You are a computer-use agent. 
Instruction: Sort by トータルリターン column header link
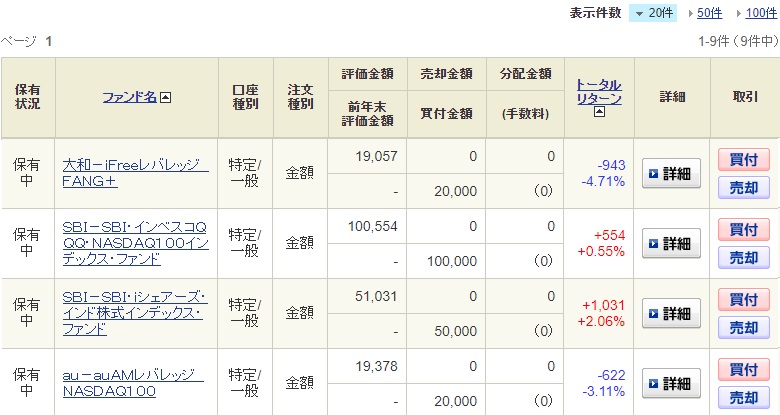(599, 92)
